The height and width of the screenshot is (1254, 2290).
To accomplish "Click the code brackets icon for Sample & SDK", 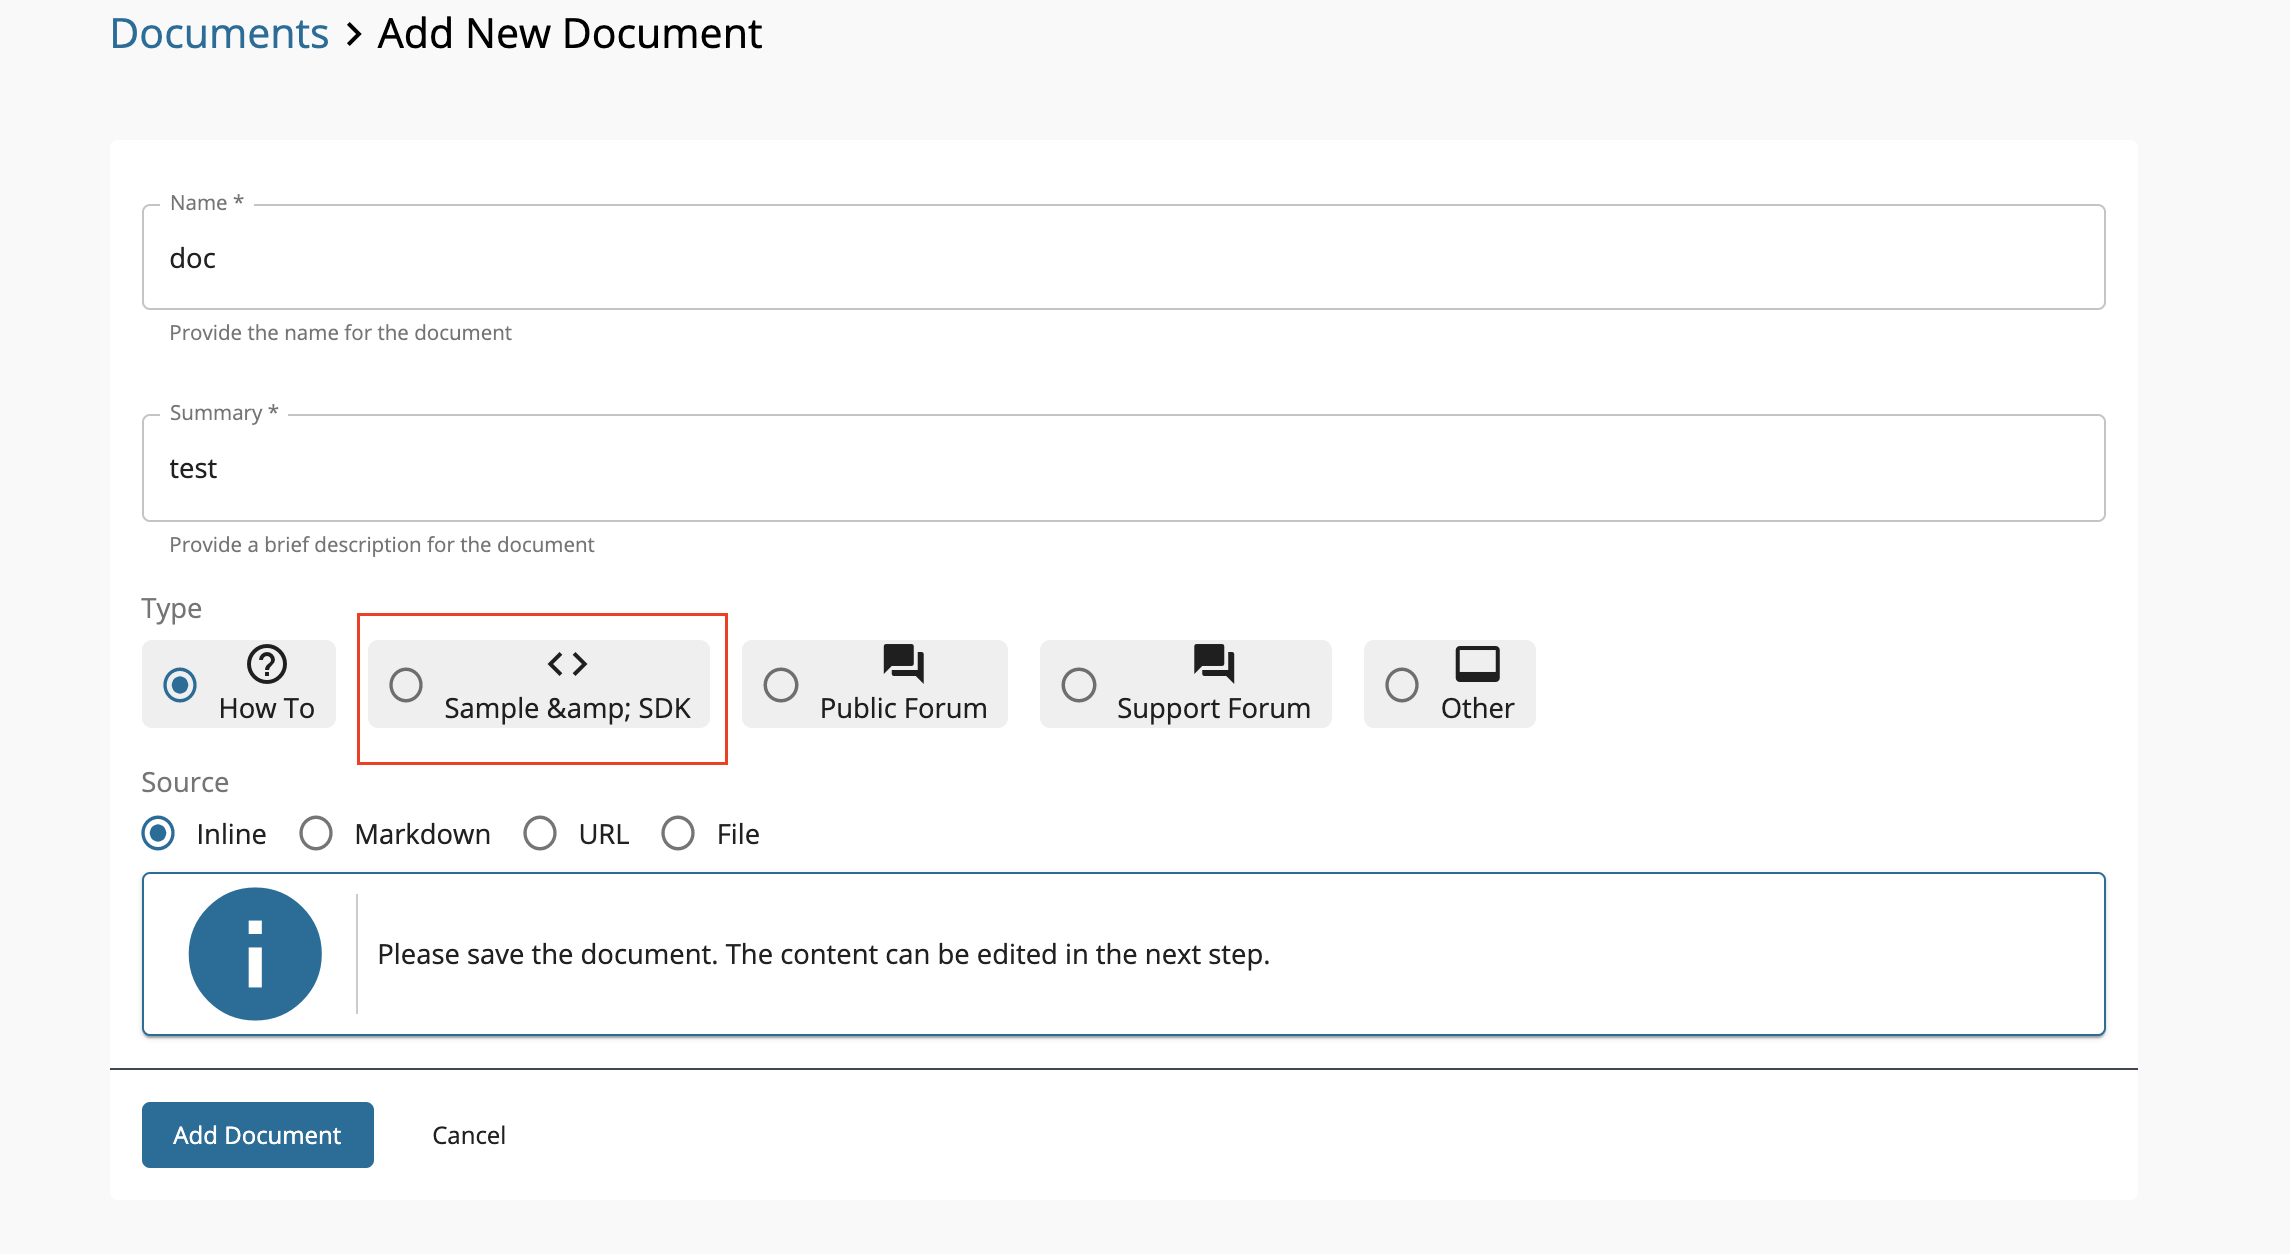I will 567,662.
